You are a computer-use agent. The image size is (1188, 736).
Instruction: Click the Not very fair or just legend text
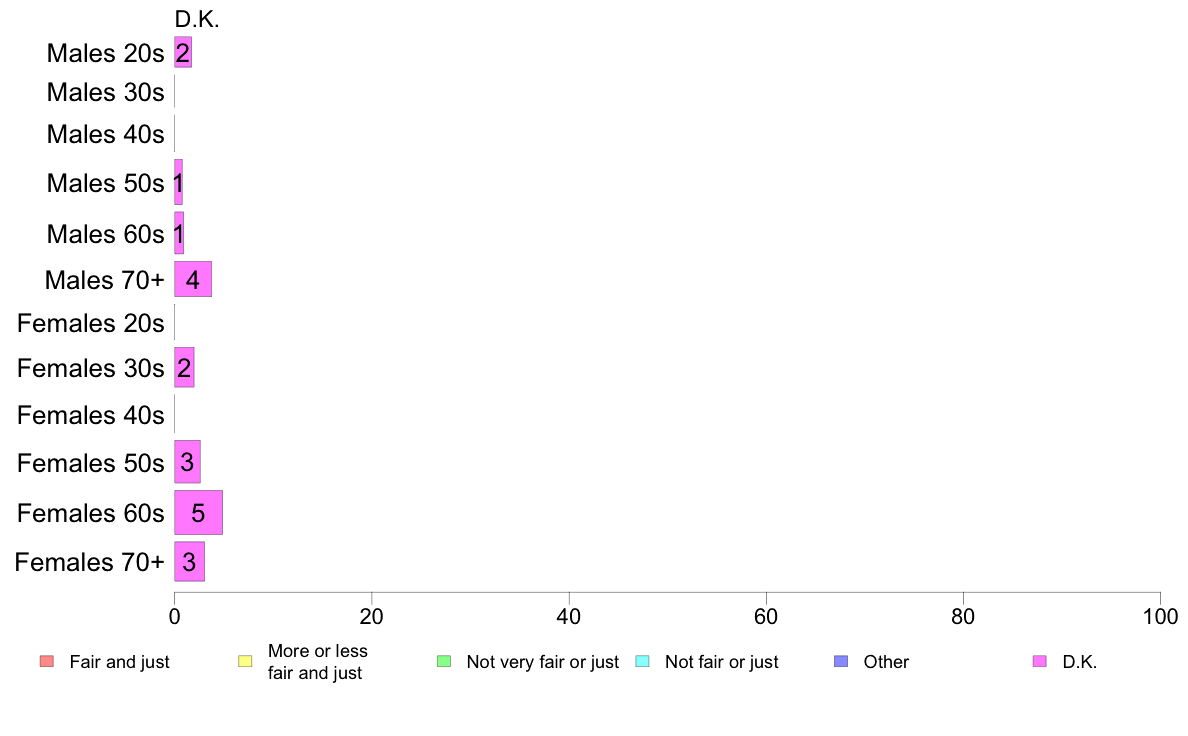pyautogui.click(x=542, y=662)
